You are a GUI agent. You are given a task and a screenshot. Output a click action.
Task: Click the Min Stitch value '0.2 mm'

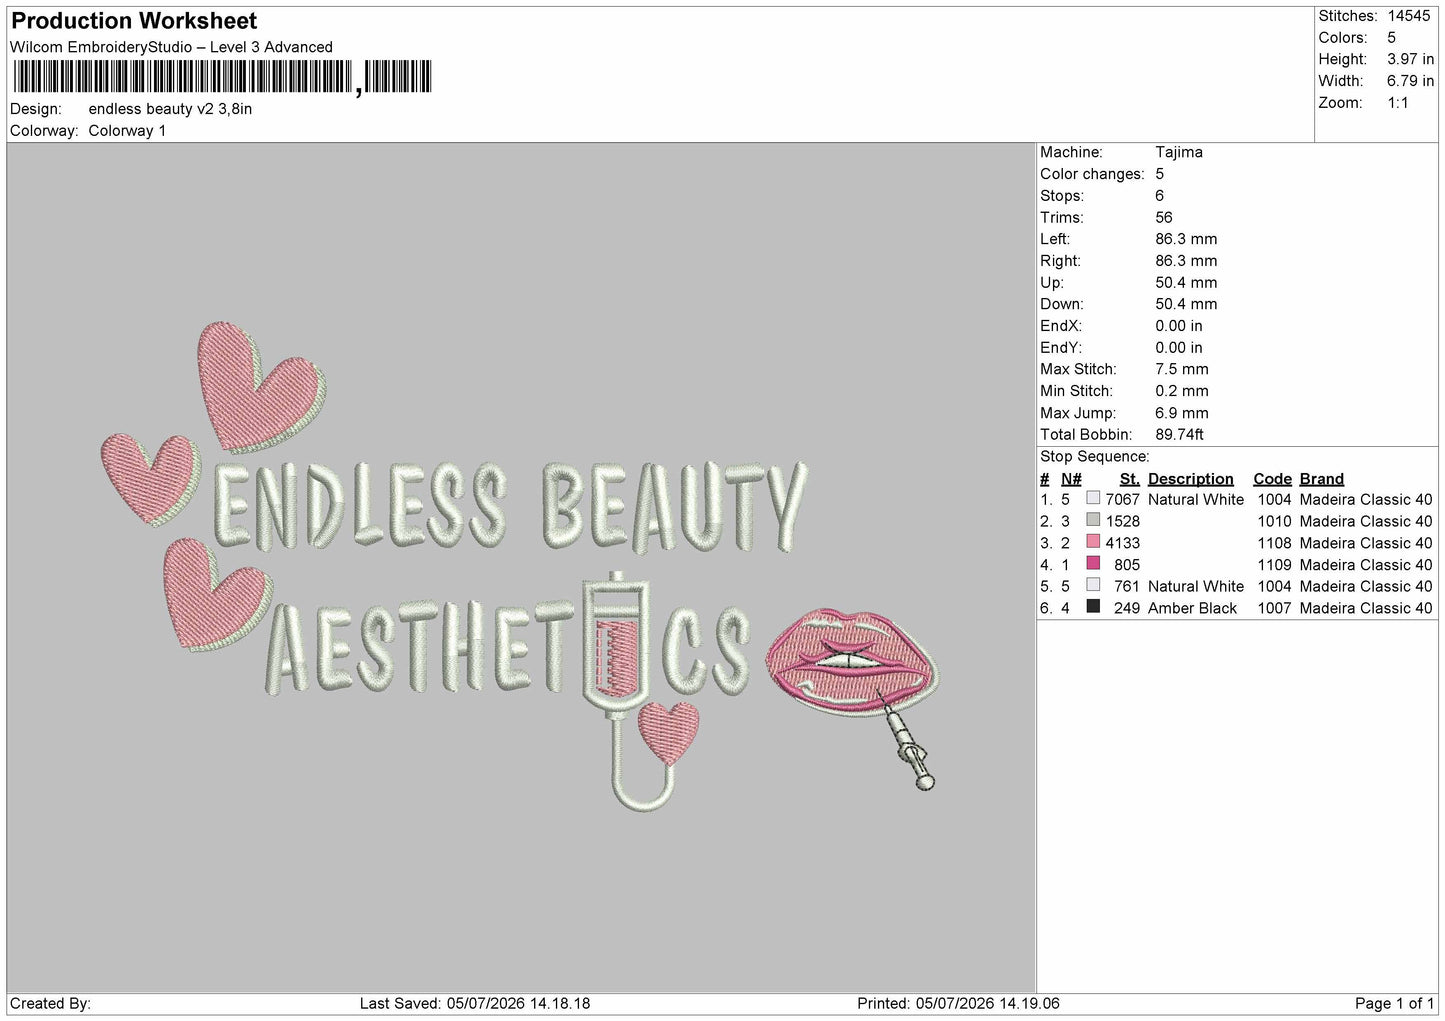1182,391
